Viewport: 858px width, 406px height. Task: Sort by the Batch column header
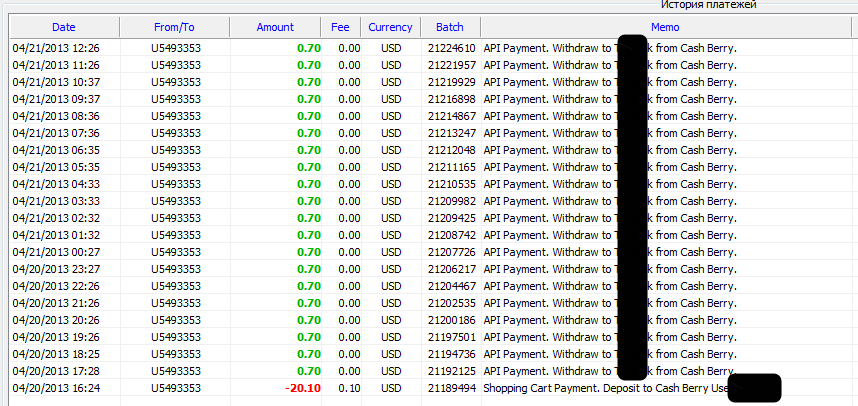[x=449, y=28]
